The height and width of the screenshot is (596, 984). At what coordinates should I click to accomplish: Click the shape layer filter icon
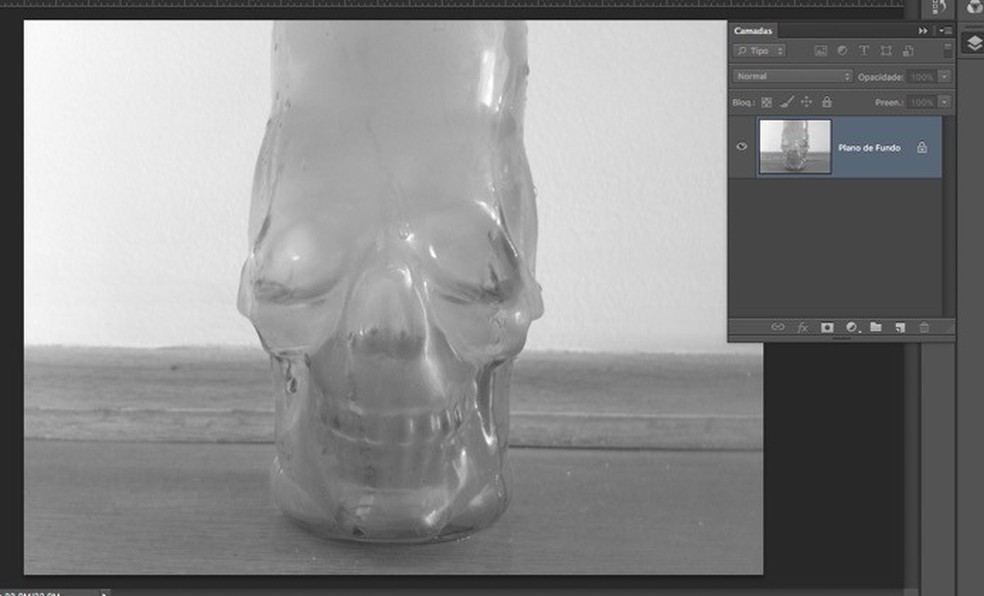[x=886, y=51]
